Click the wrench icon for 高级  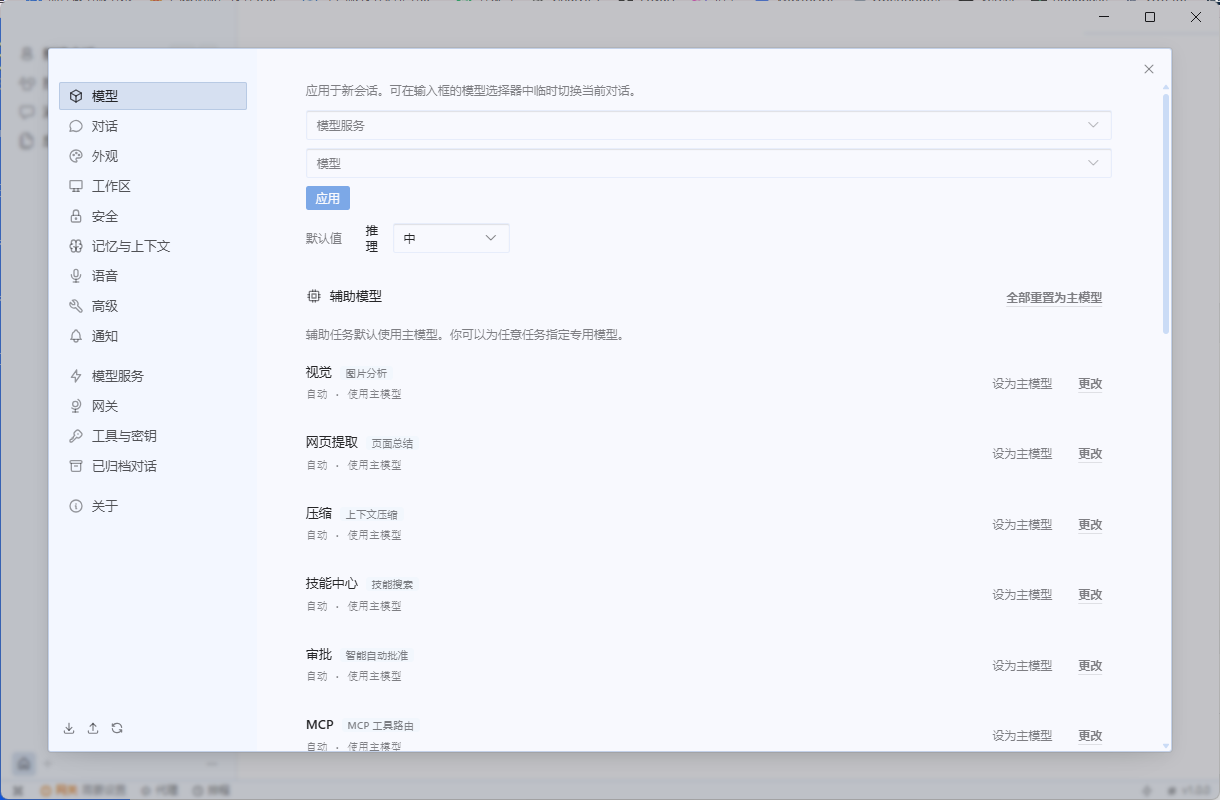(76, 306)
